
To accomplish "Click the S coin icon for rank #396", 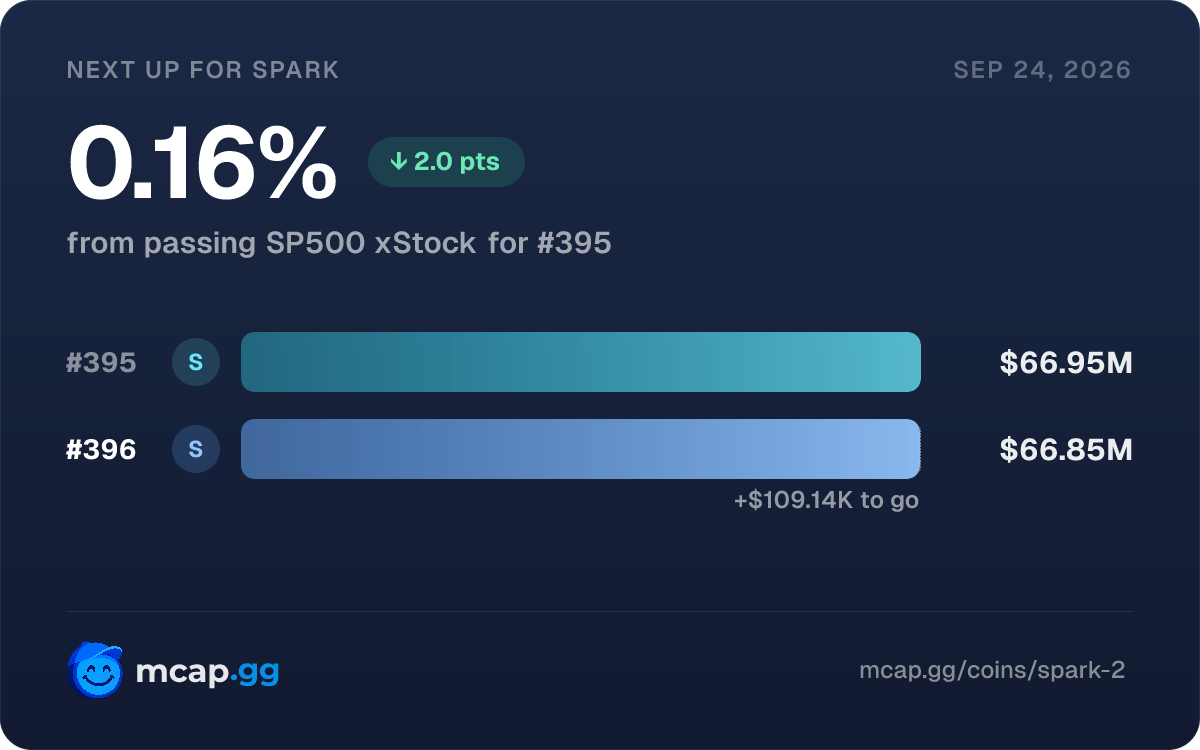I will [196, 449].
